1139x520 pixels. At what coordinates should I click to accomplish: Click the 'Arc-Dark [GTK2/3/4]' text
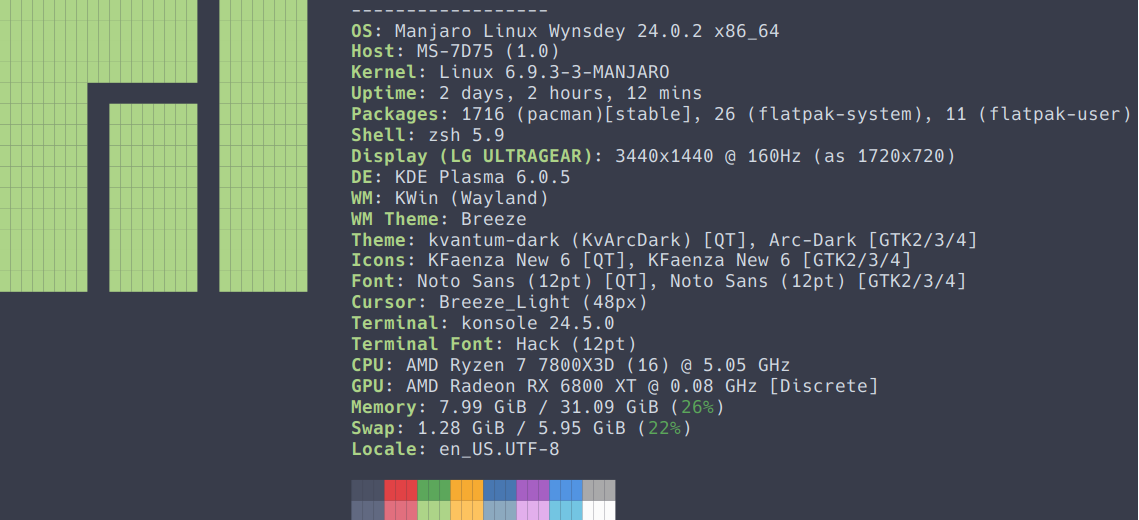(873, 240)
